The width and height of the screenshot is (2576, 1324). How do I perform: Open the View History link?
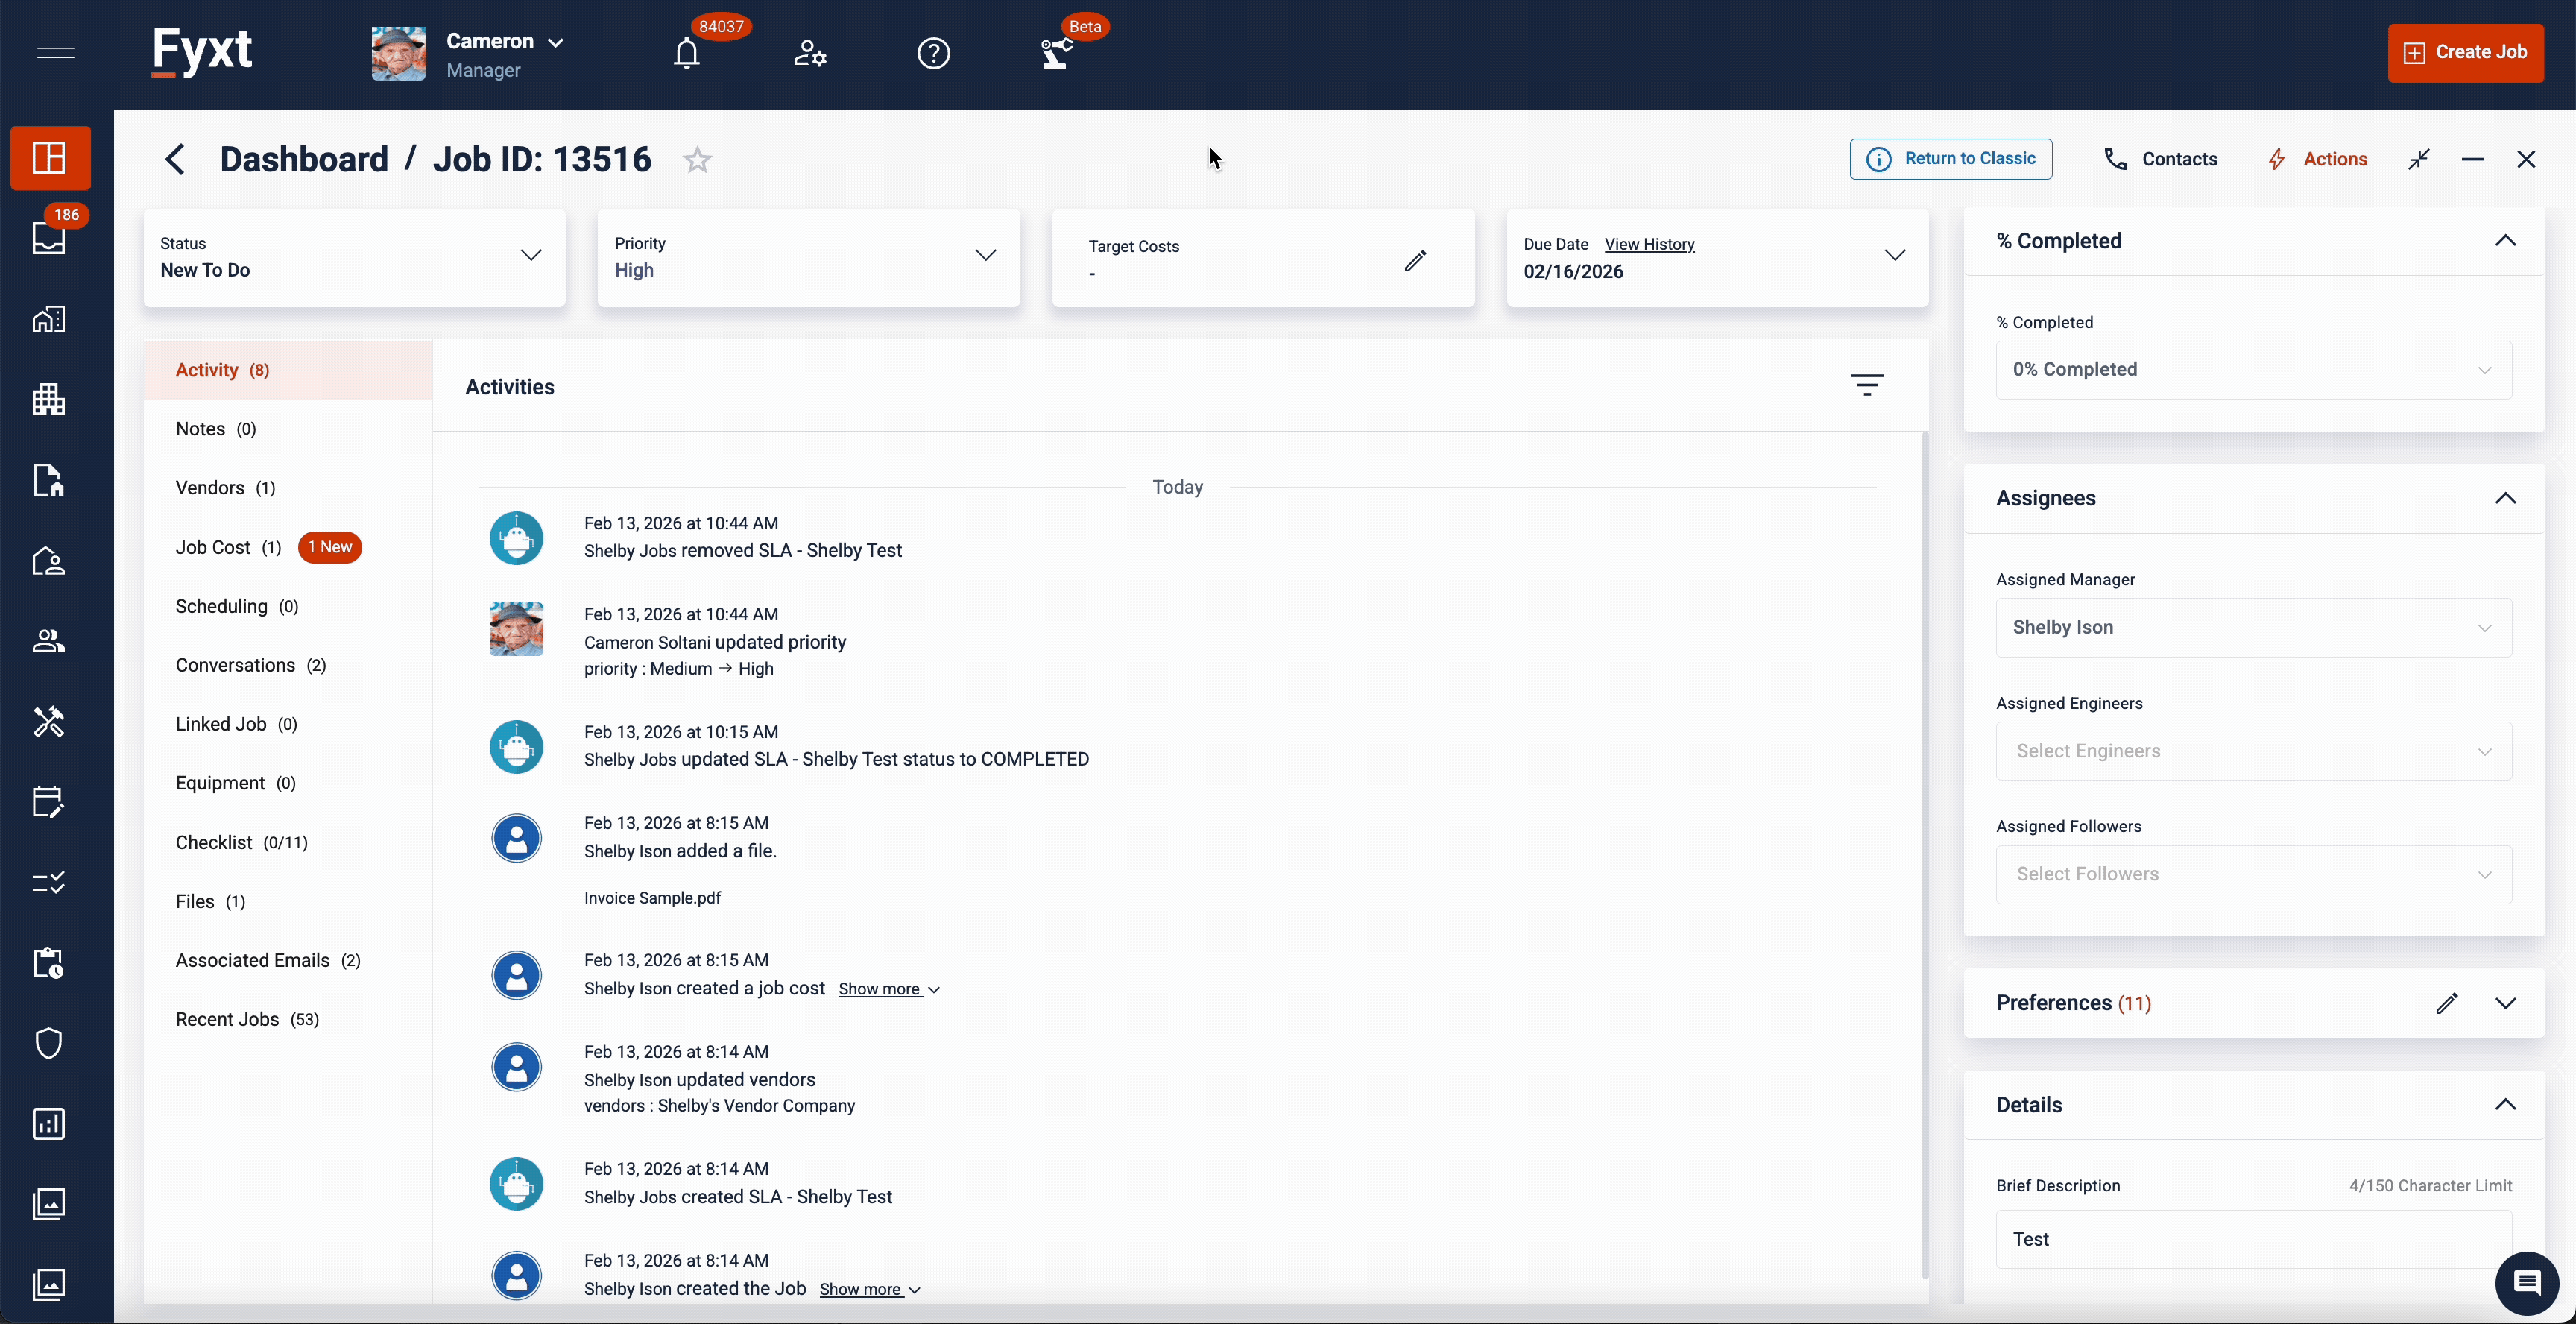[x=1649, y=244]
